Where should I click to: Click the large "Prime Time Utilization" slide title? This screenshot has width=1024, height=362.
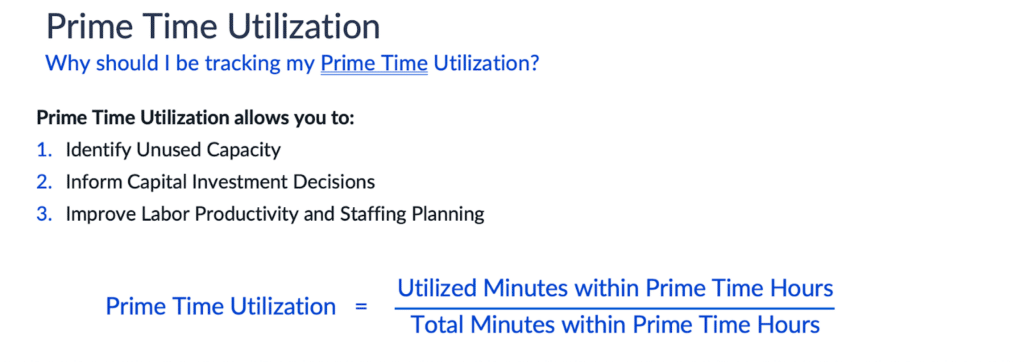(x=214, y=27)
